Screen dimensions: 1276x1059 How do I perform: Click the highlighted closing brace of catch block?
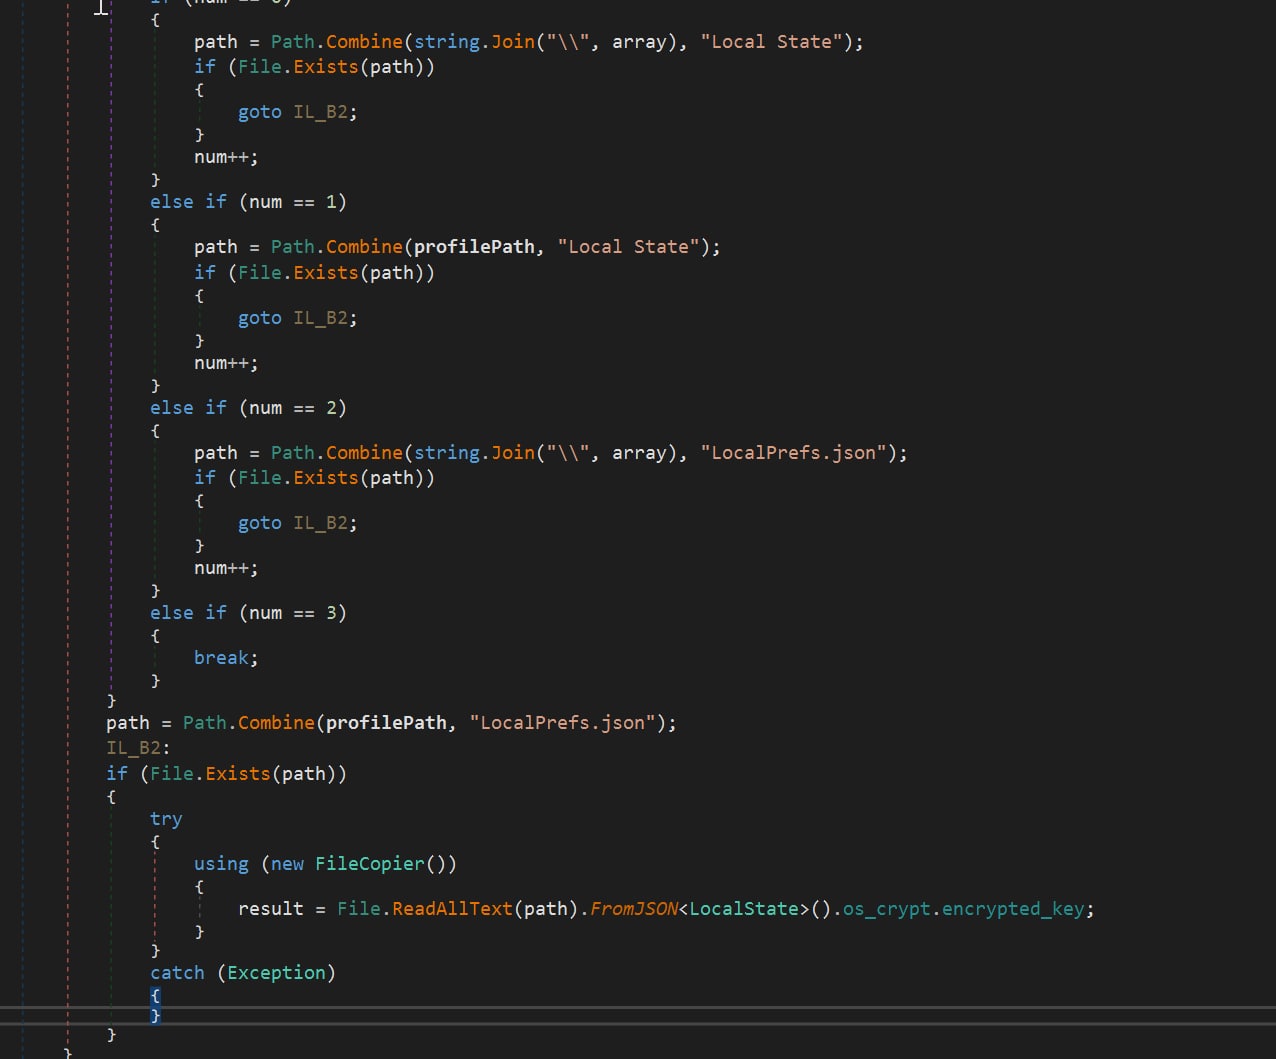[155, 1016]
